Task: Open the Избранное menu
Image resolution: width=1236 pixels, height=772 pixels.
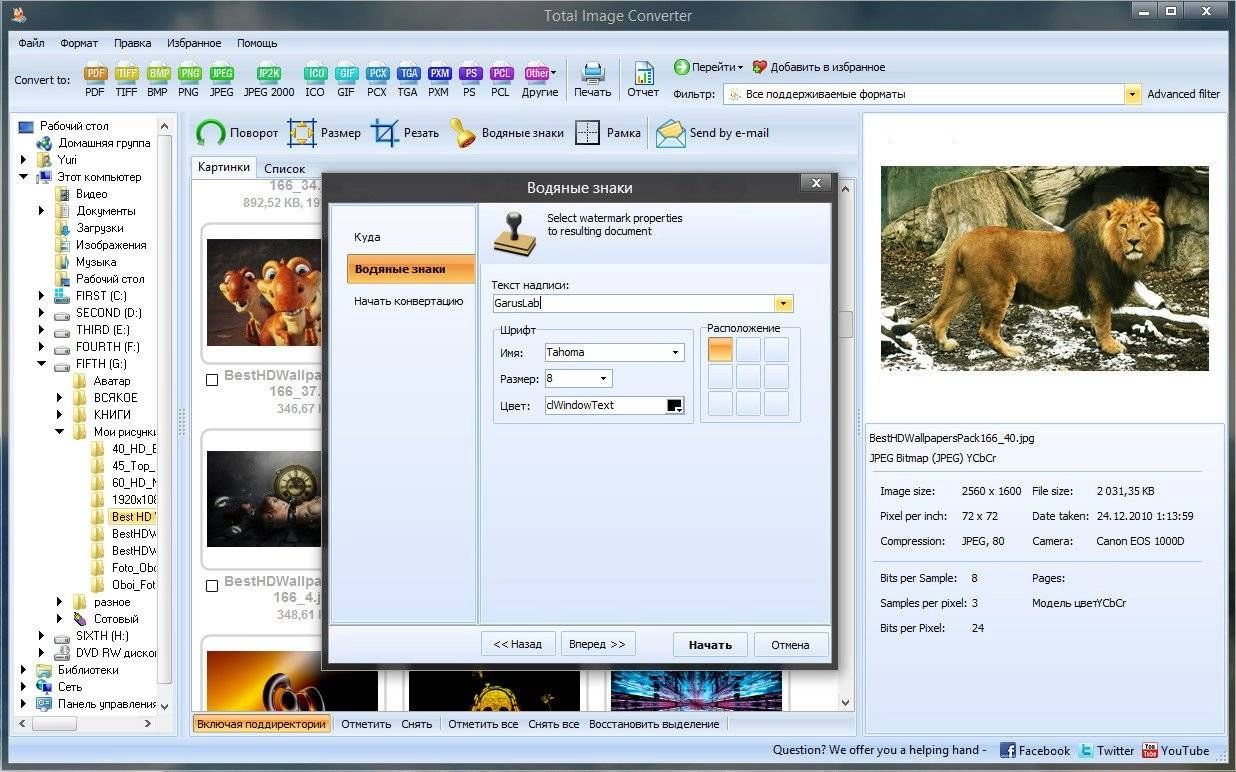Action: pos(194,43)
